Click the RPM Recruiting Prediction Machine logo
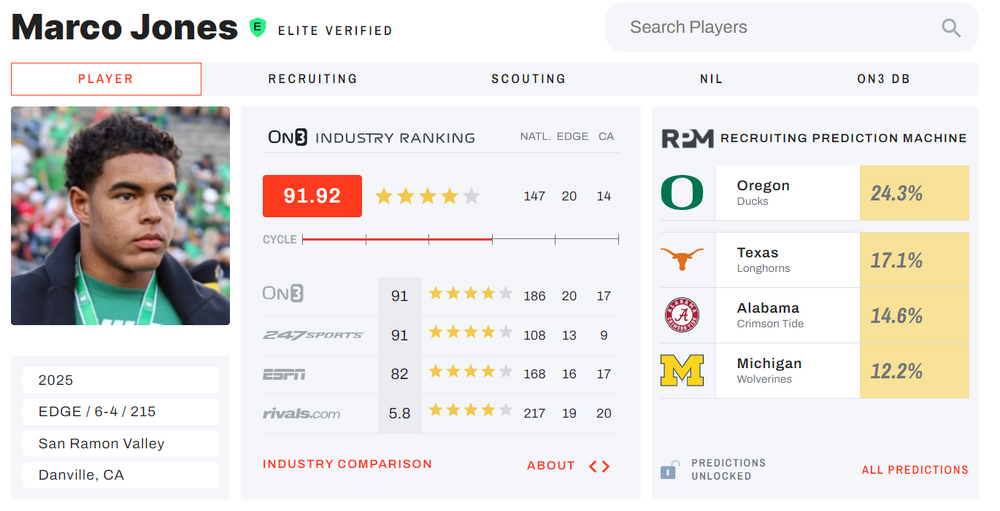The width and height of the screenshot is (1000, 511). pyautogui.click(x=687, y=138)
